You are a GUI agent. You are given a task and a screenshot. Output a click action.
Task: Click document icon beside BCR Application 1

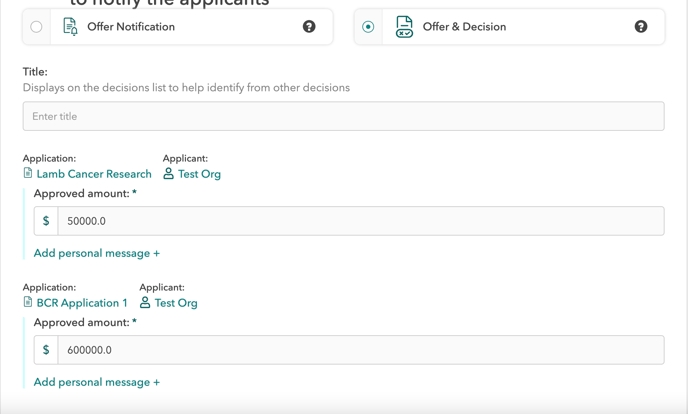[x=28, y=303]
